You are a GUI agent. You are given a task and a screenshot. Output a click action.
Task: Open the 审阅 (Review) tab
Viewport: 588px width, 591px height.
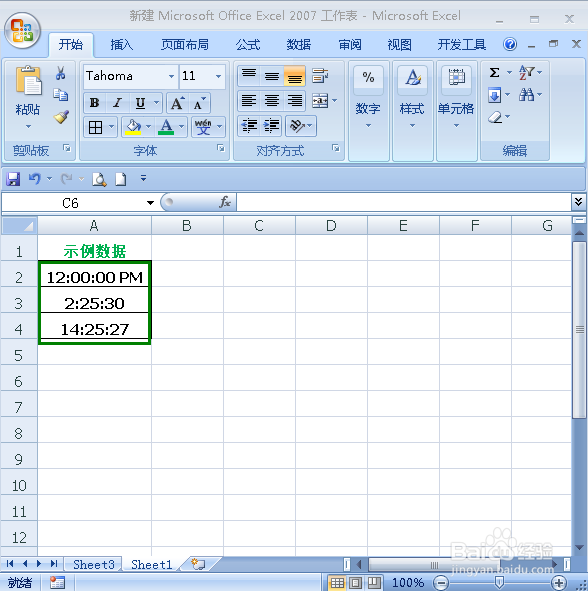(350, 44)
